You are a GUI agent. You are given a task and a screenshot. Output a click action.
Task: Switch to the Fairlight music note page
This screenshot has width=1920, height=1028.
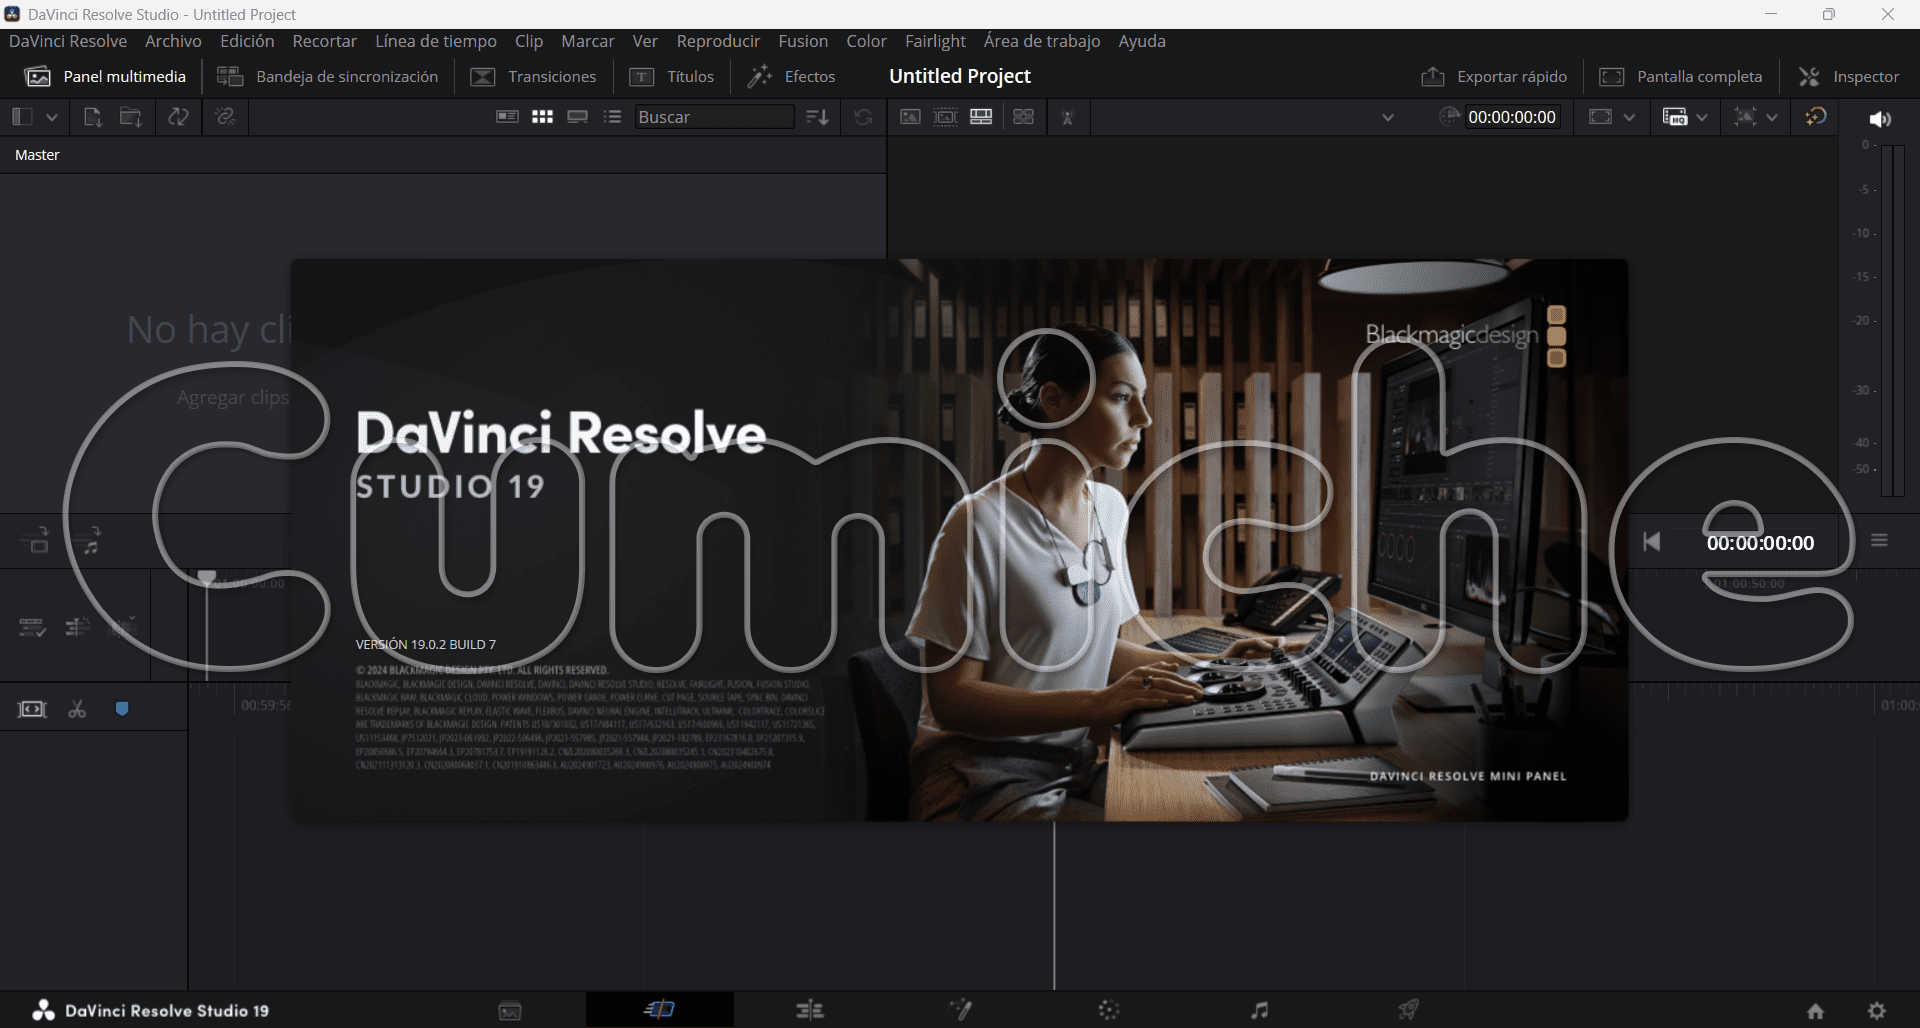click(1259, 1010)
